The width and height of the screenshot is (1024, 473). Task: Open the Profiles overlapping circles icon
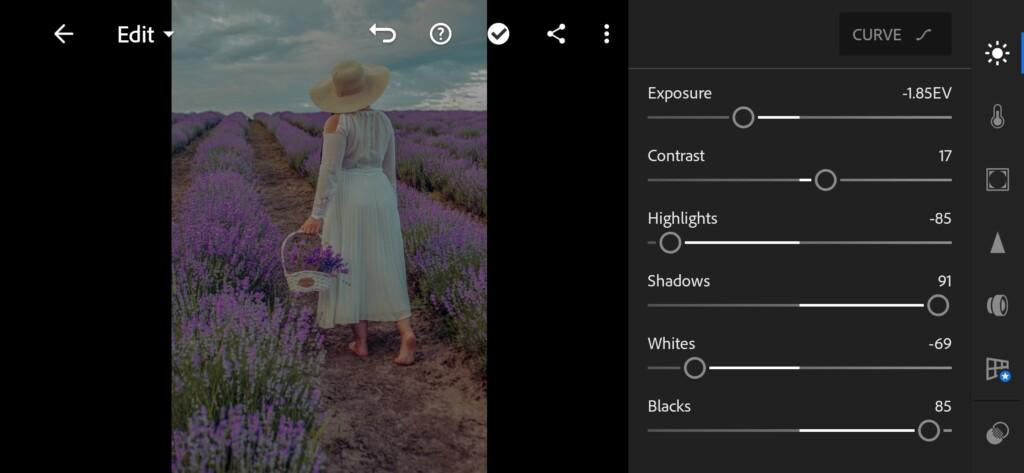click(996, 433)
